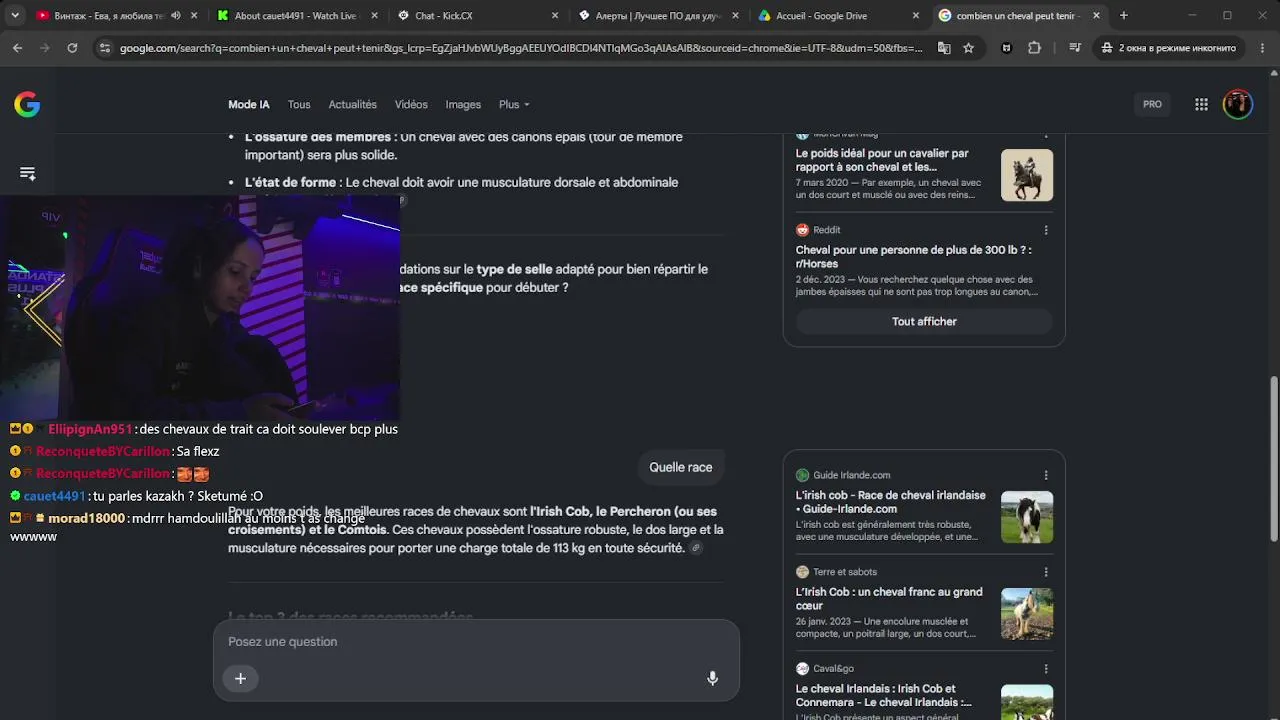The width and height of the screenshot is (1280, 720).
Task: Switch to the Chat - Kick.CX tab
Action: tap(478, 16)
